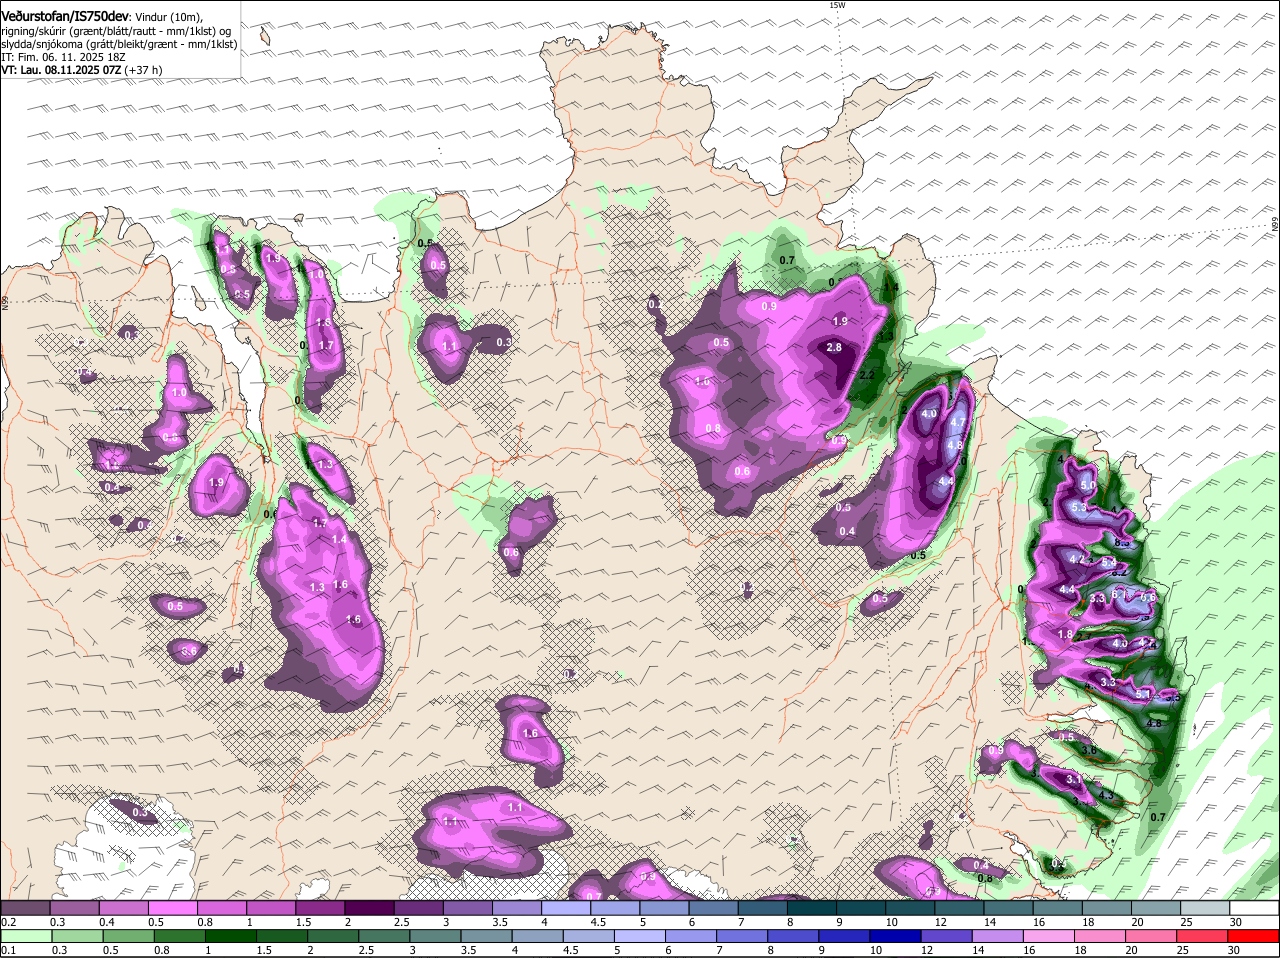Screen dimensions: 1280x958
Task: Click the 2.8 snowfall value on the map
Action: (x=834, y=347)
